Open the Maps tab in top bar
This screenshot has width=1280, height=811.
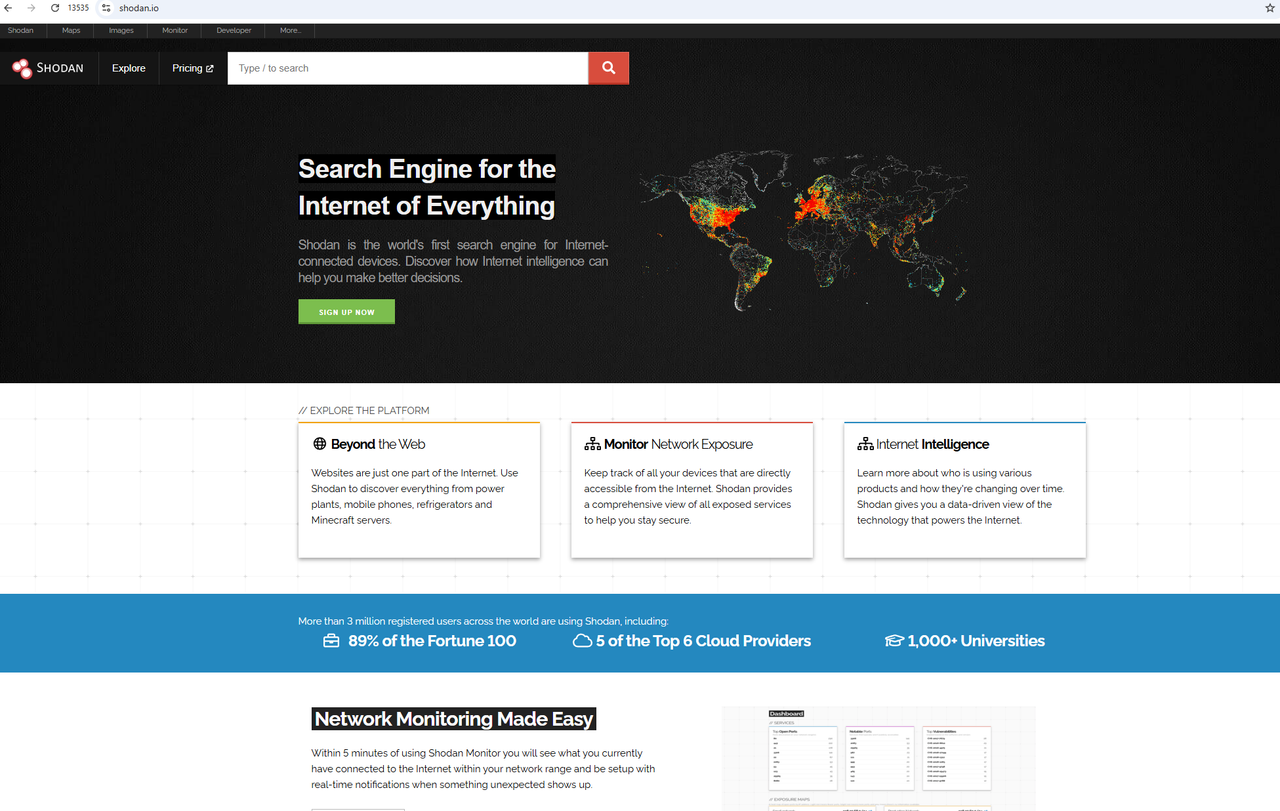[71, 31]
